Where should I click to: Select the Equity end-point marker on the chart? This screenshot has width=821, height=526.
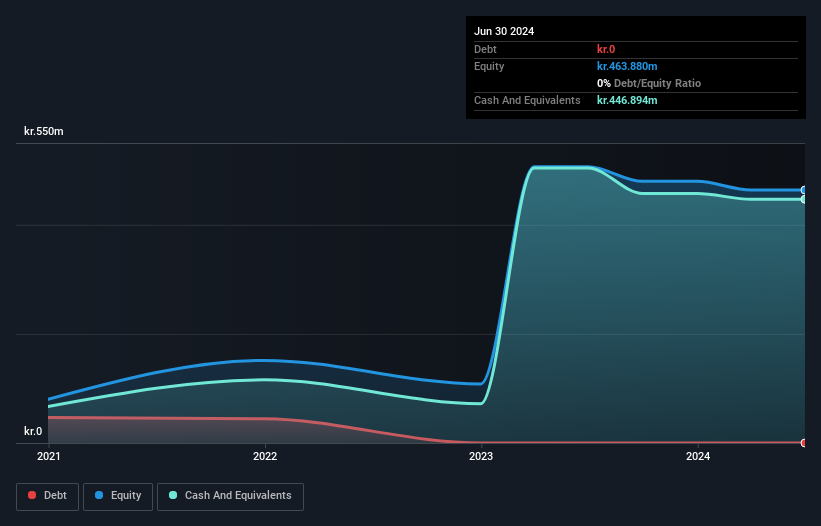click(x=804, y=190)
